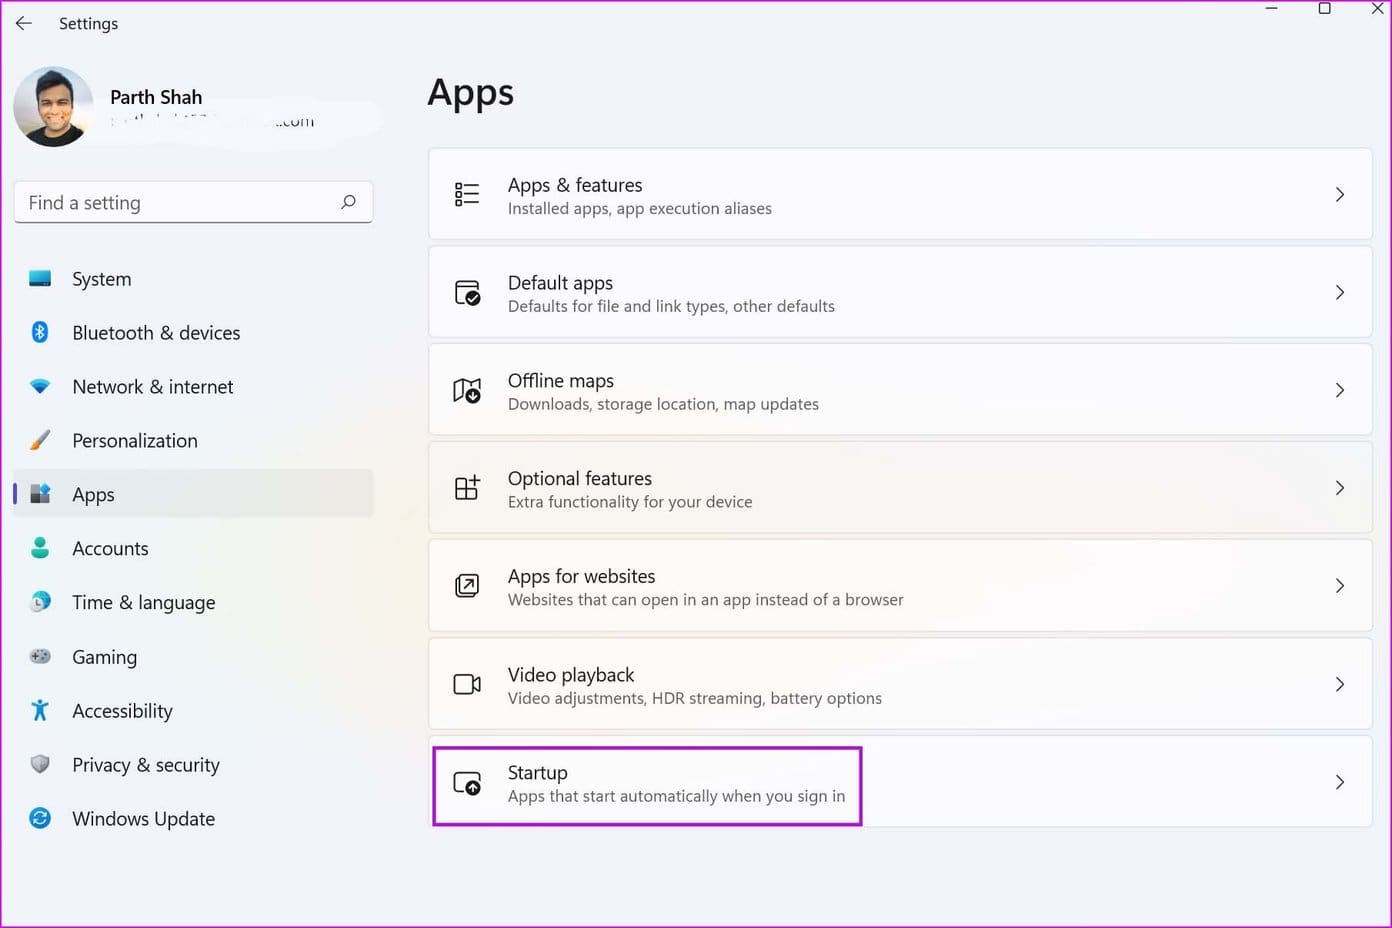This screenshot has height=928, width=1392.
Task: Click the System monitor icon
Action: (x=40, y=279)
